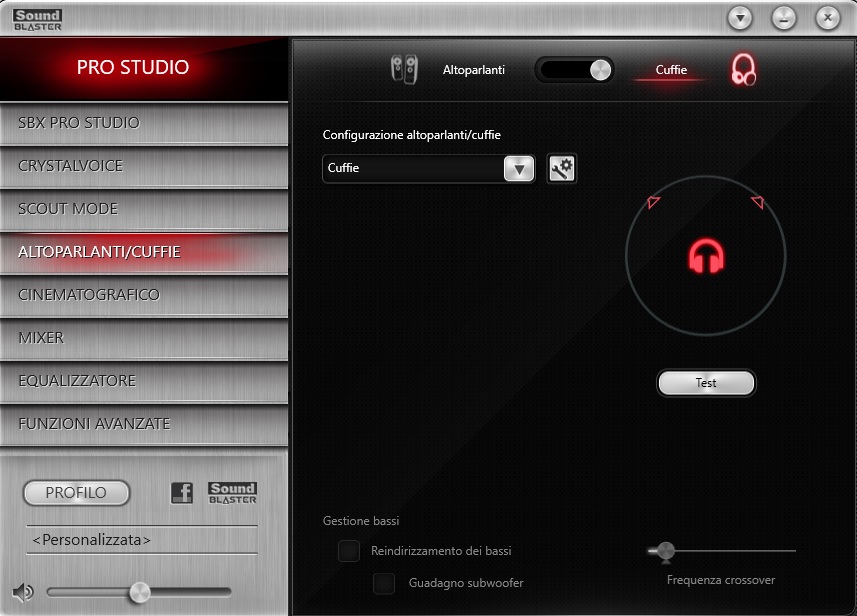Screen dimensions: 857x616
Task: Click the Altoparlanti label at top
Action: click(x=474, y=70)
